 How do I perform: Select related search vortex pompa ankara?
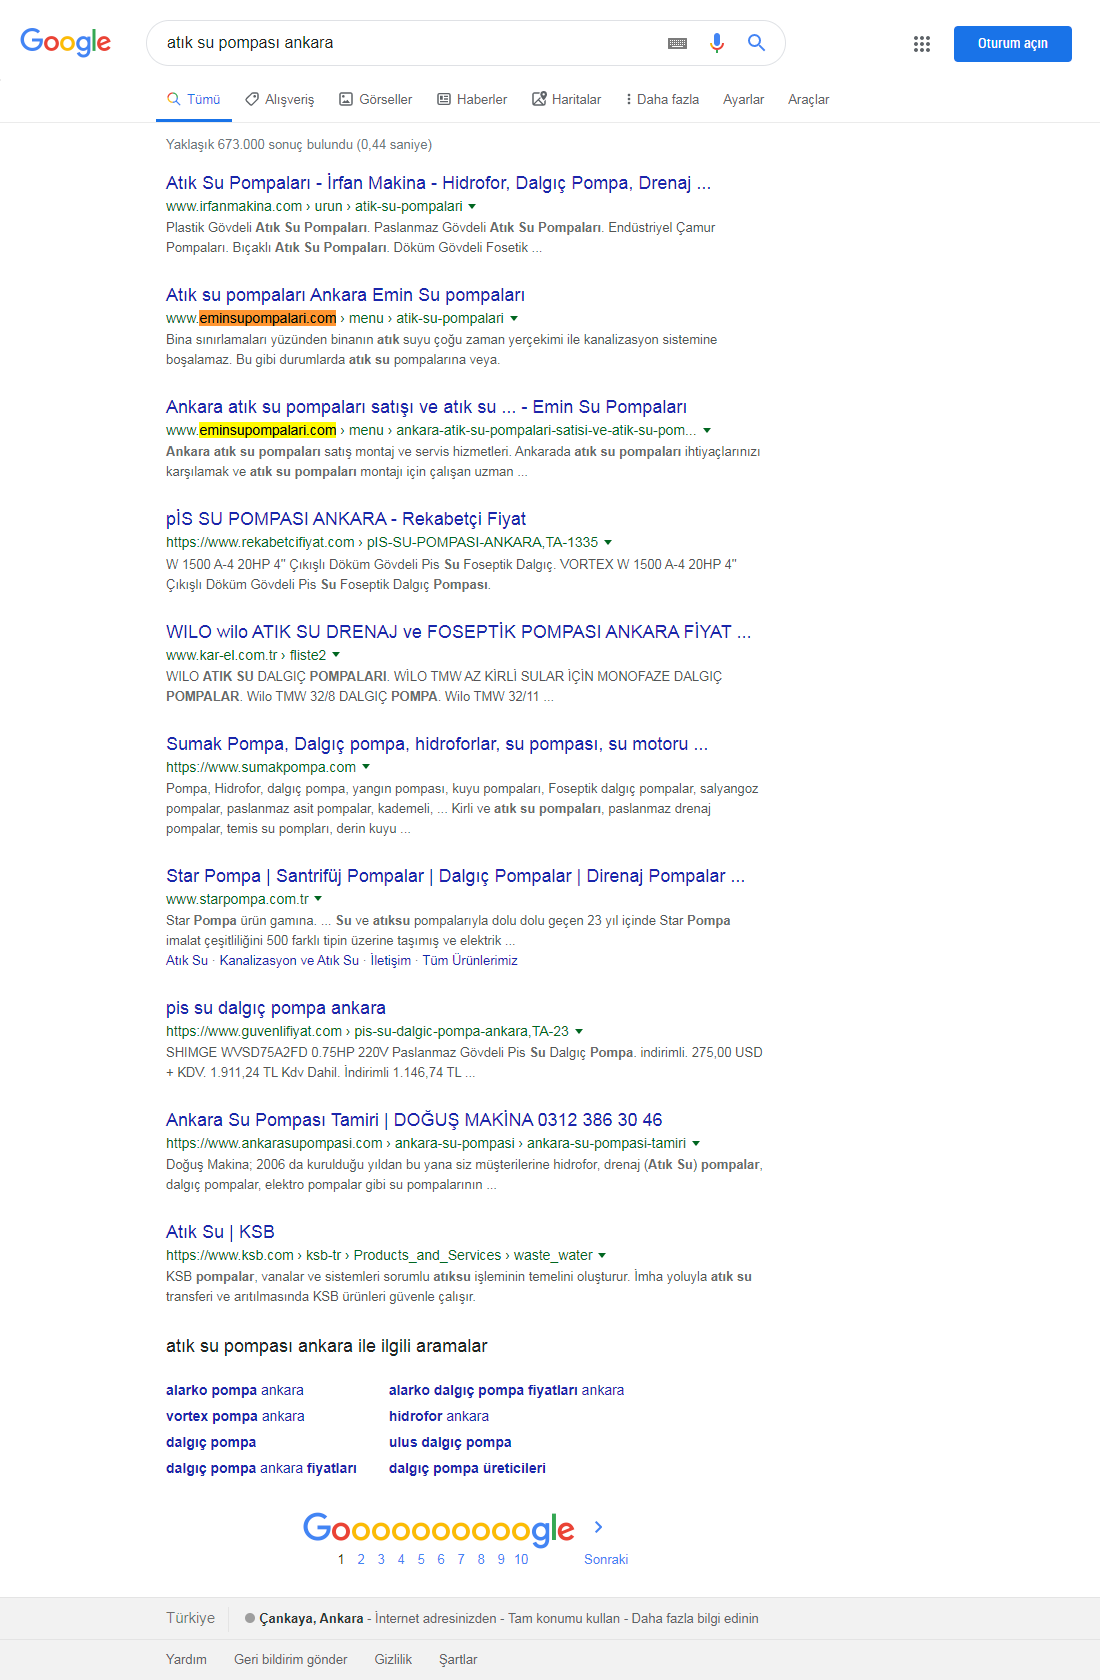point(235,1416)
